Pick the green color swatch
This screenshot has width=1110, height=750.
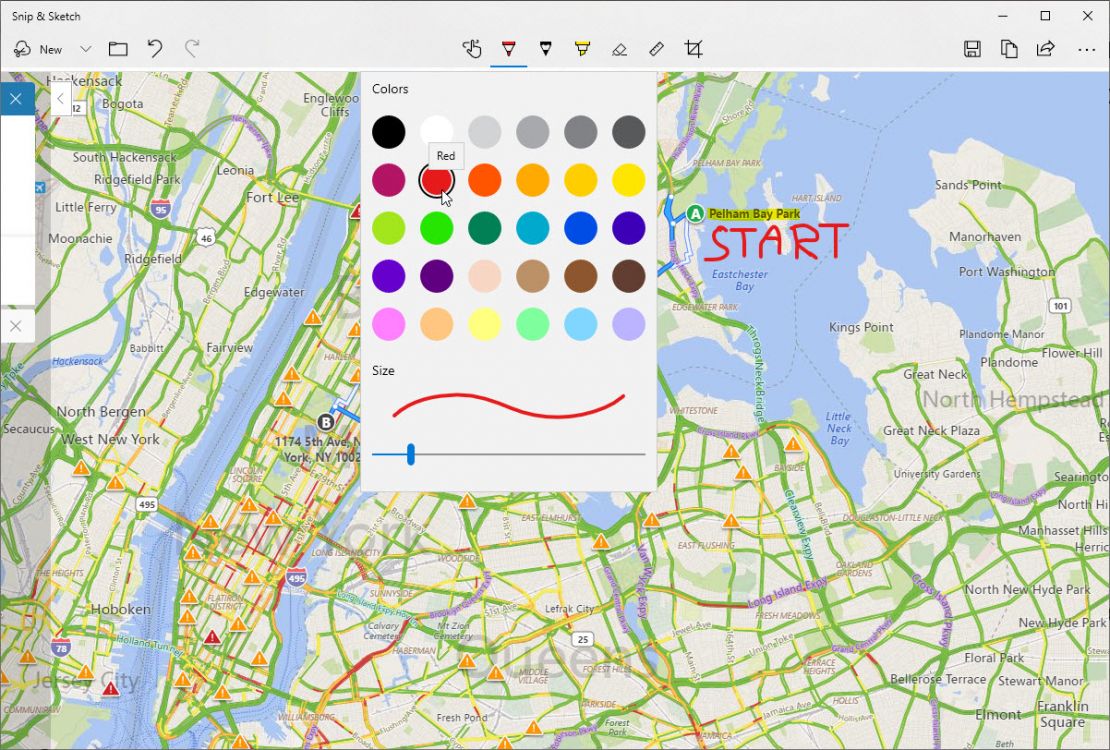437,228
